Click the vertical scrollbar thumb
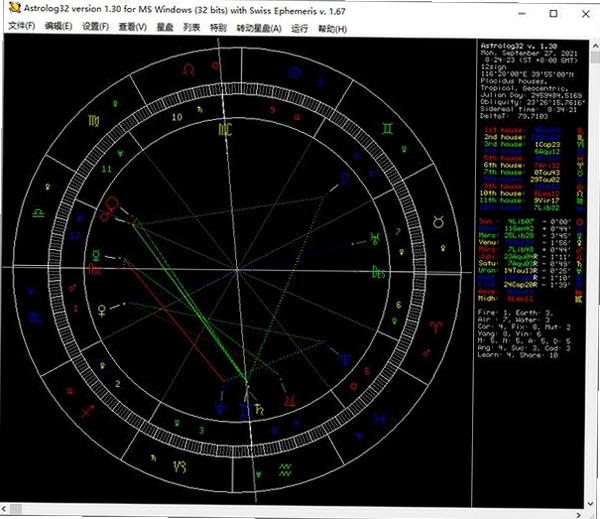 coord(595,57)
